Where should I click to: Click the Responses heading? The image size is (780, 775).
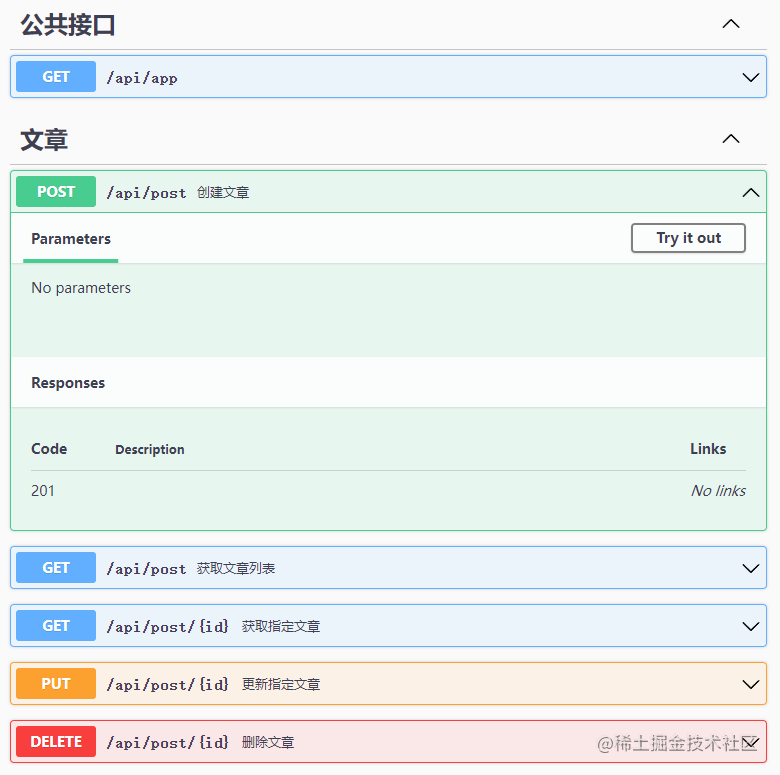click(68, 383)
